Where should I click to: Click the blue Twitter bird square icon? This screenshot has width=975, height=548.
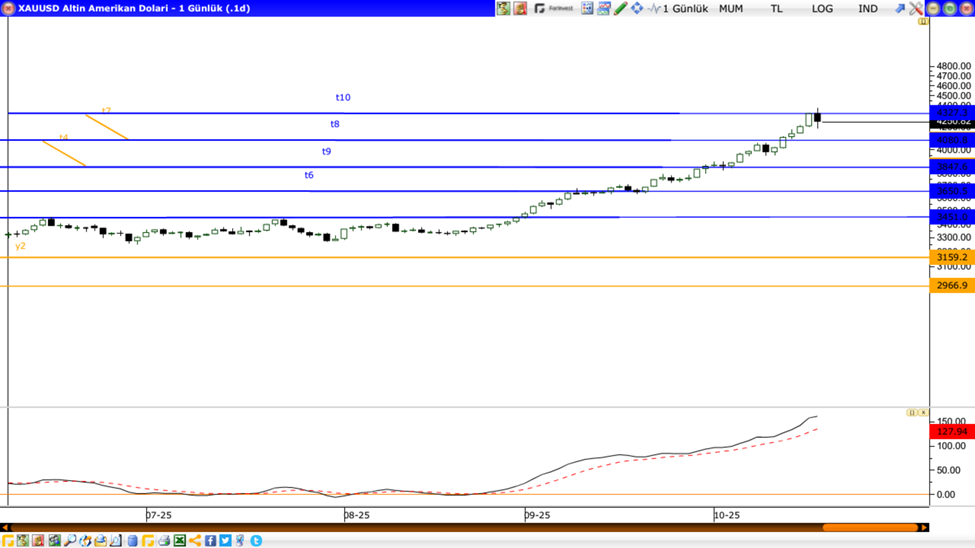coord(226,541)
